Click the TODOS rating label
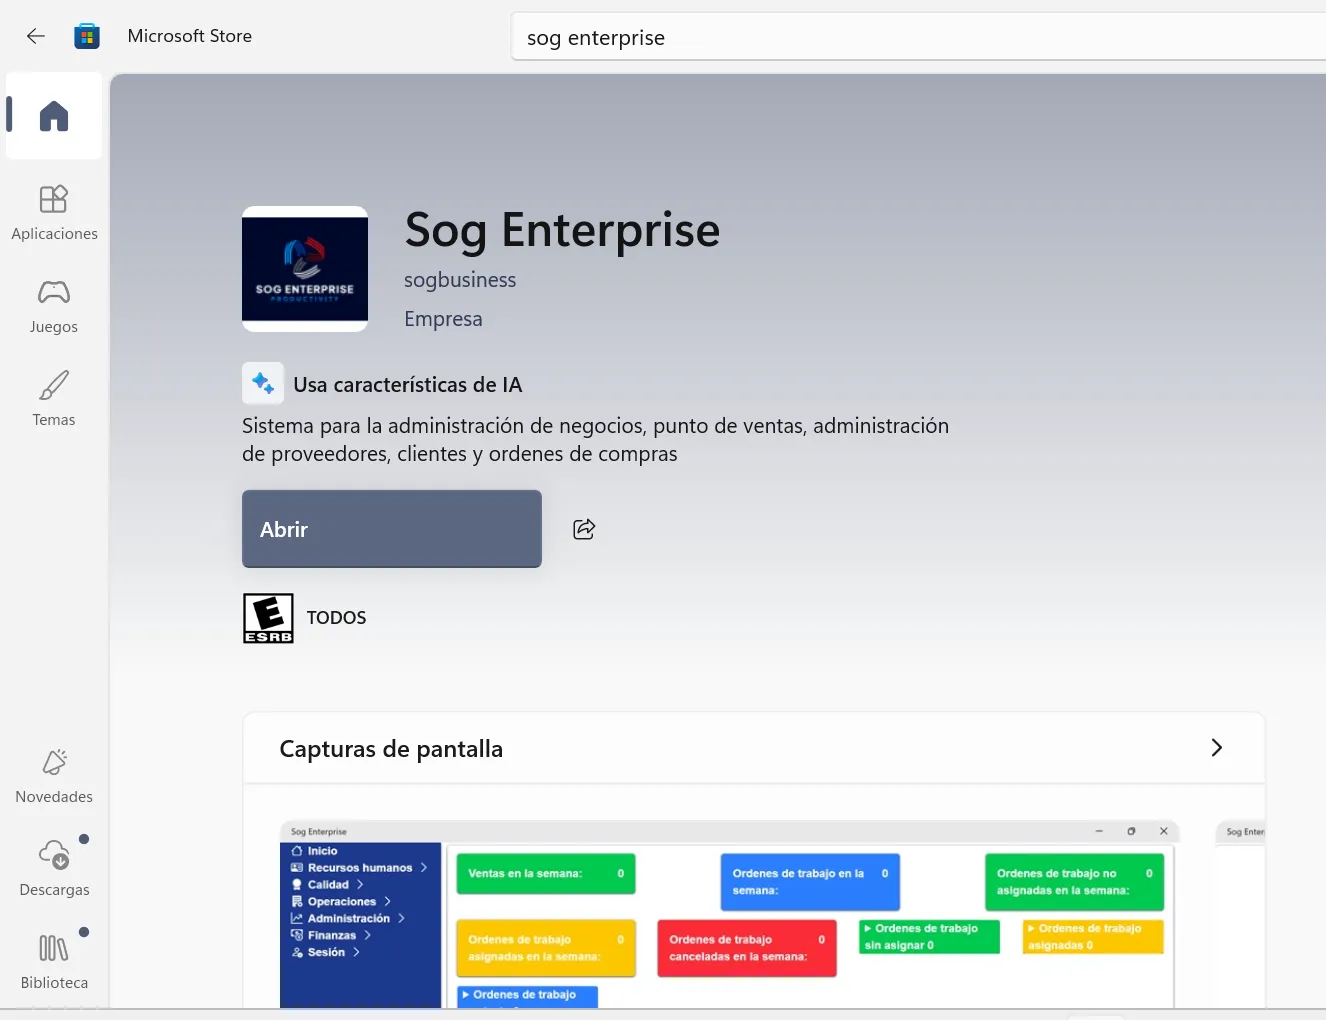The width and height of the screenshot is (1326, 1020). pyautogui.click(x=336, y=618)
